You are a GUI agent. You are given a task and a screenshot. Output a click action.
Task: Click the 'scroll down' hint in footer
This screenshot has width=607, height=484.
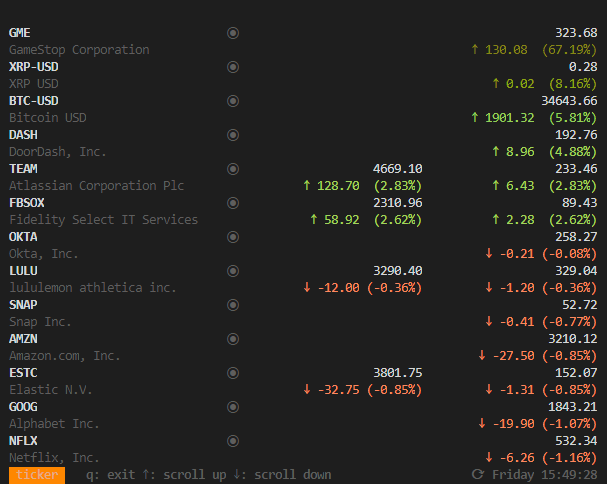click(282, 475)
